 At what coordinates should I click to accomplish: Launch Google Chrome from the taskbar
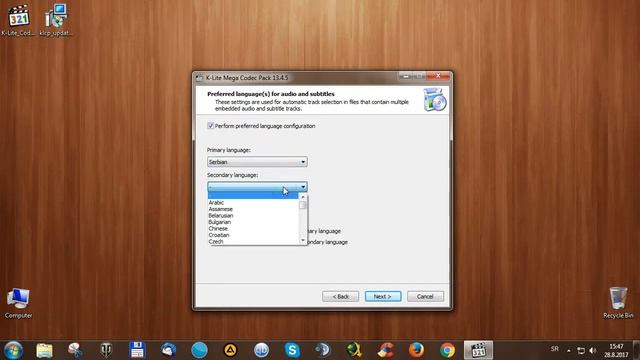447,350
